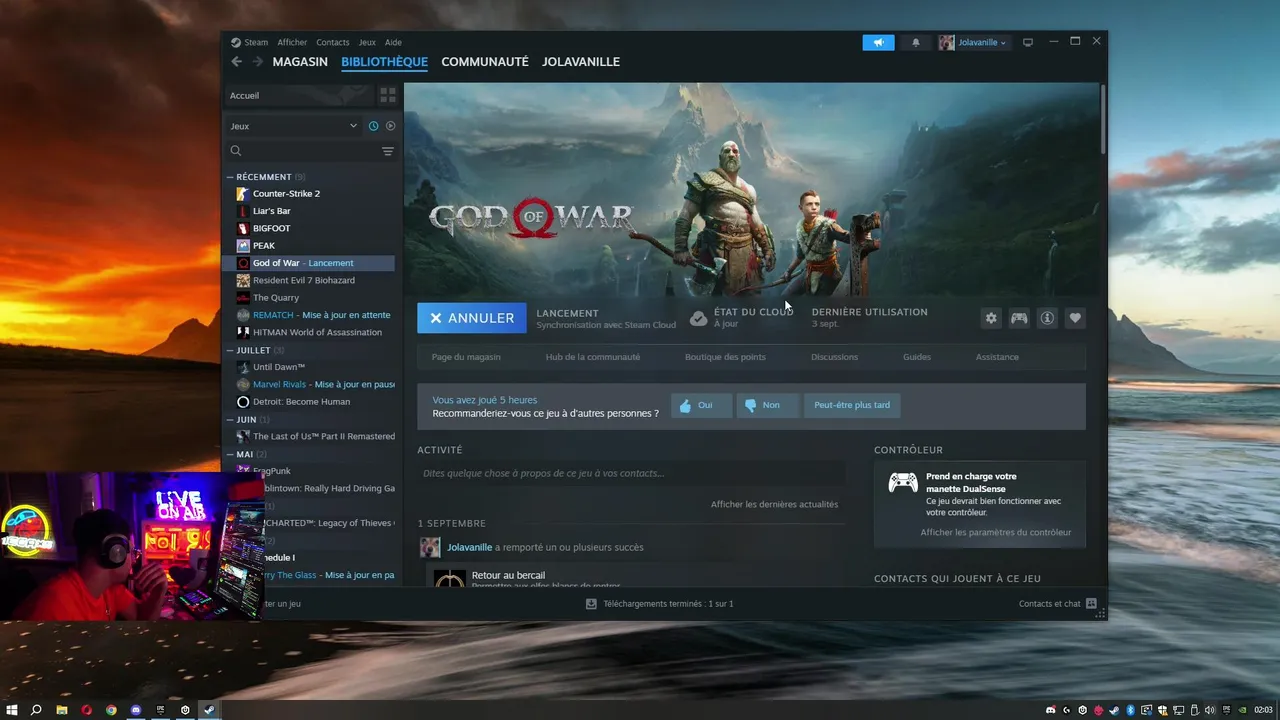
Task: Add God of War to favorites heart
Action: [1075, 318]
